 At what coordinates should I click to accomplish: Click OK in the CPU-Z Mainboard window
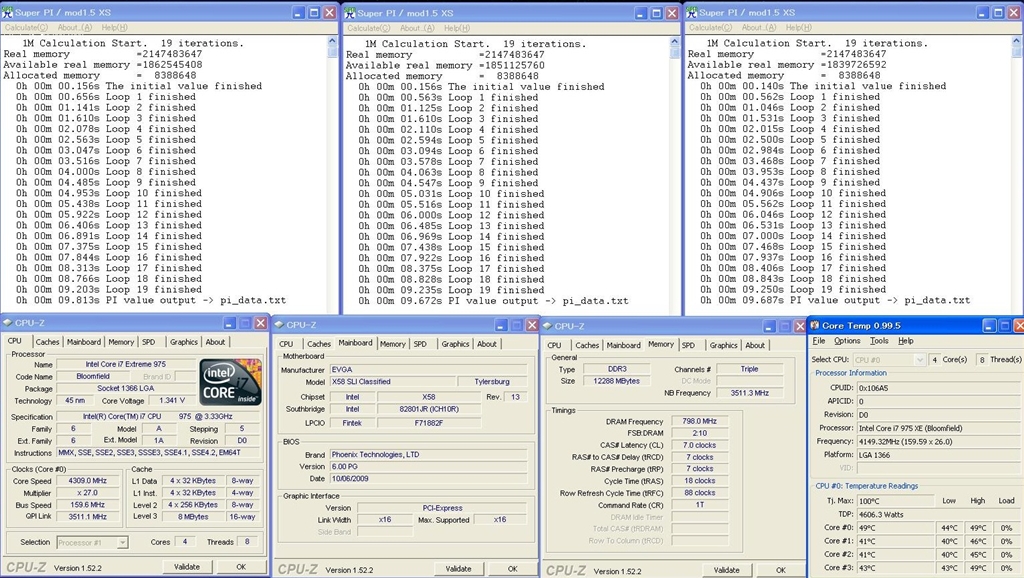tap(512, 568)
